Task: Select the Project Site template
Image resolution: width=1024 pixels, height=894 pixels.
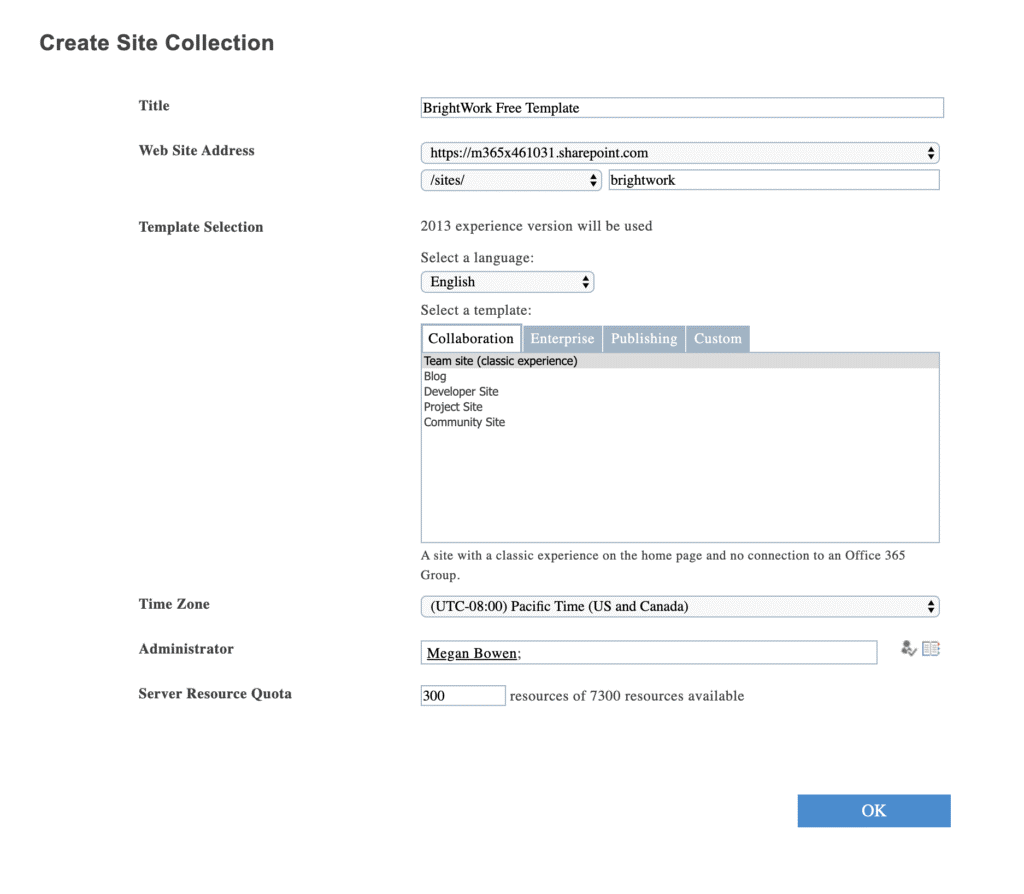Action: coord(453,407)
